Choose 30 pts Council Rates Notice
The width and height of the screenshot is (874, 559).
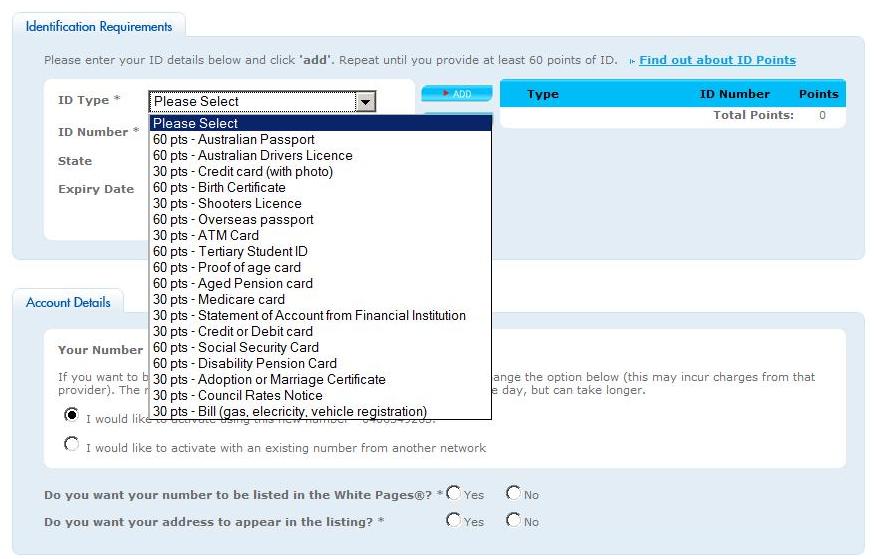(238, 396)
